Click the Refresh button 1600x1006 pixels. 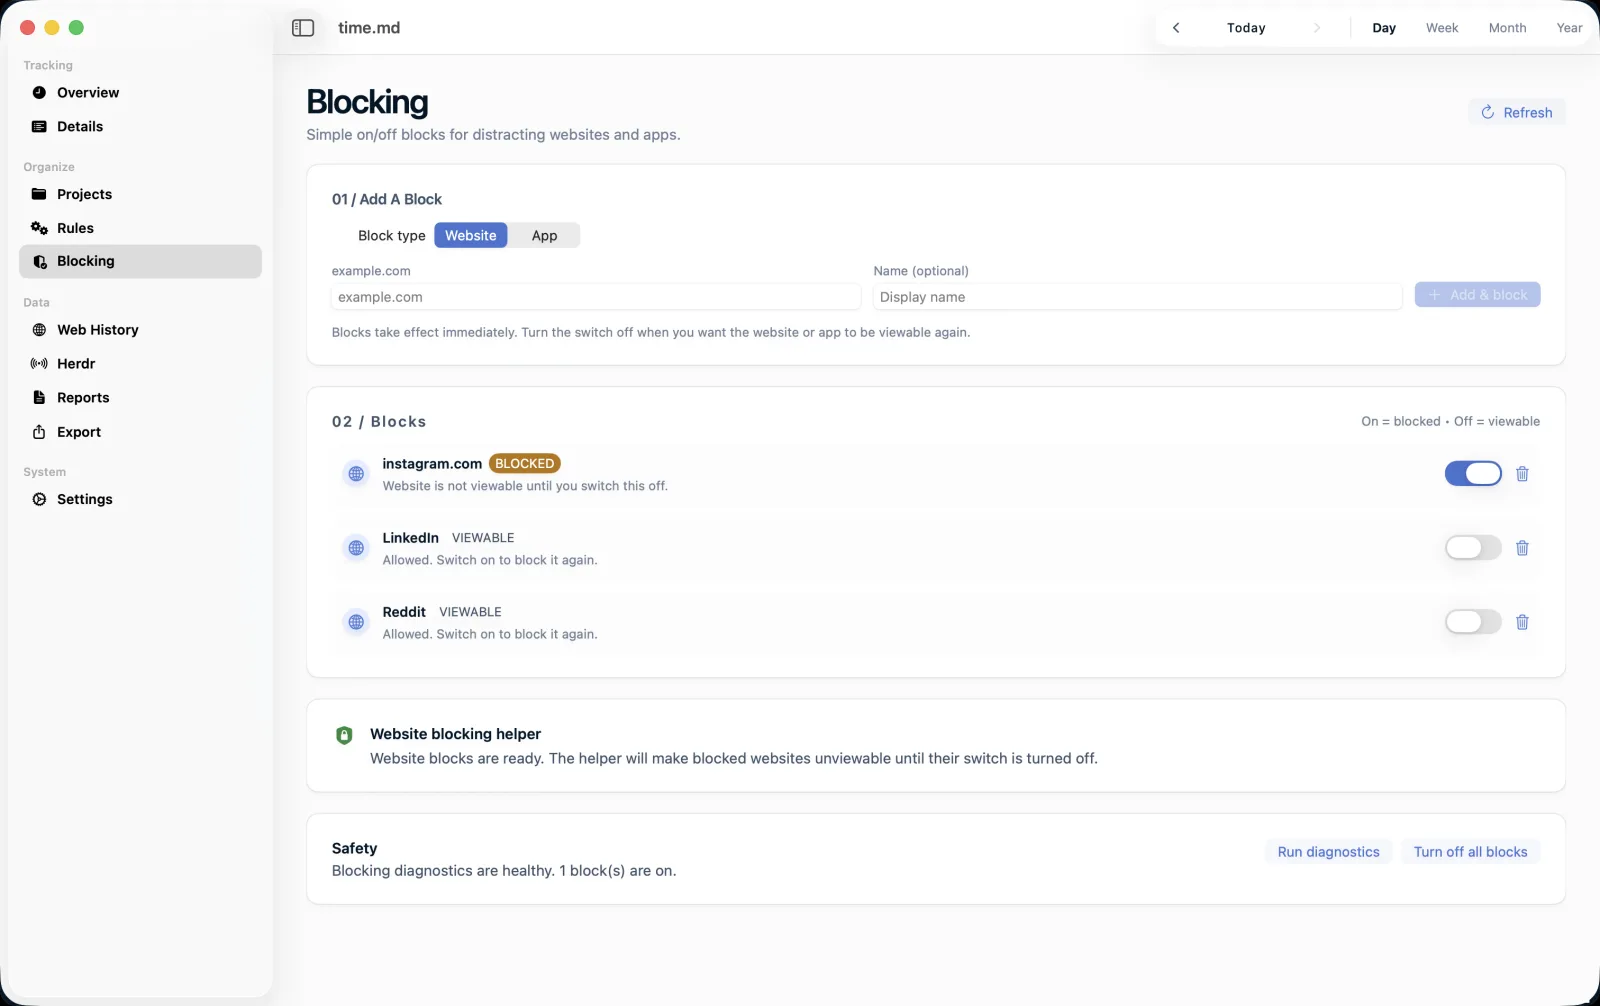coord(1517,112)
